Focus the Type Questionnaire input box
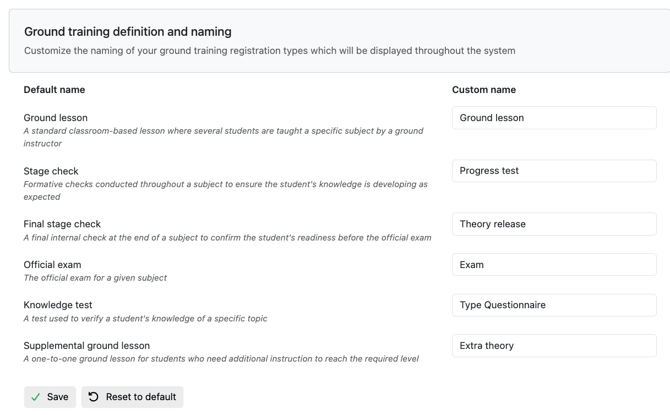Screen dimensions: 670x415 (554, 305)
